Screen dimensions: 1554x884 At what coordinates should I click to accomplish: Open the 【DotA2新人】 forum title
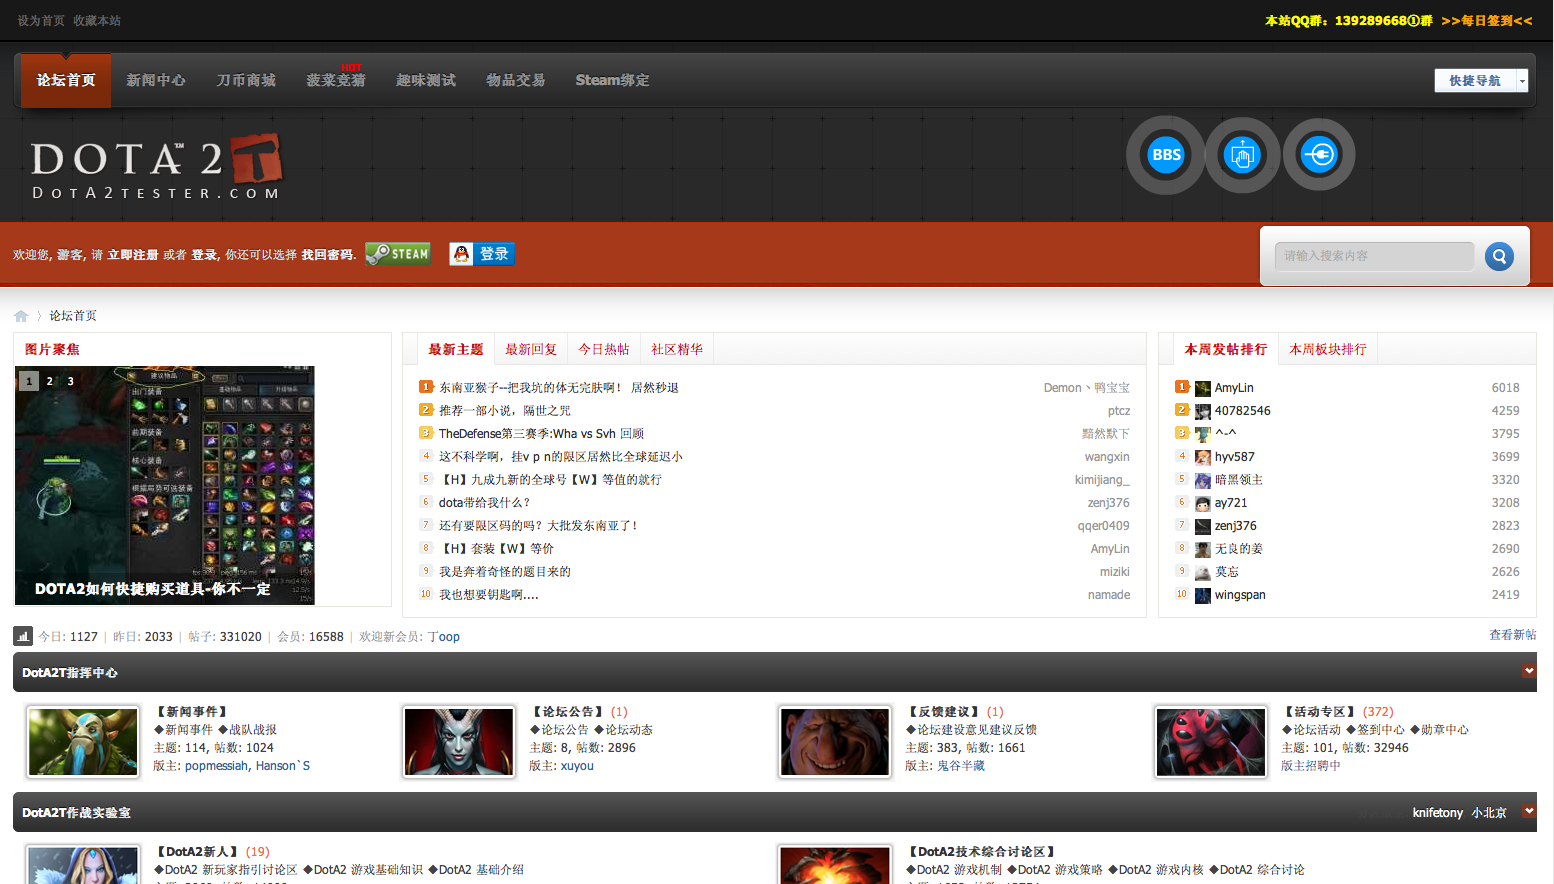(197, 852)
